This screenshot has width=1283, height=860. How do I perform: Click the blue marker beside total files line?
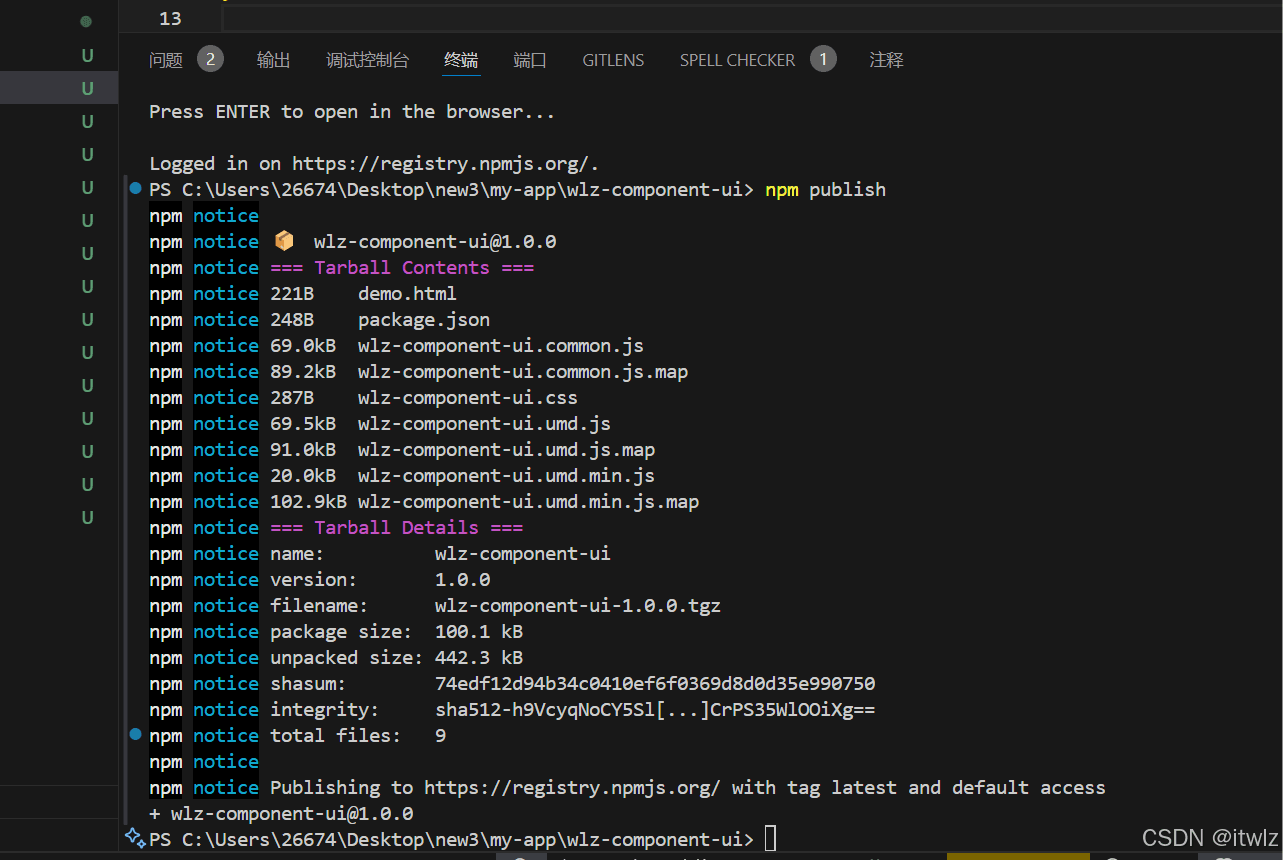136,734
